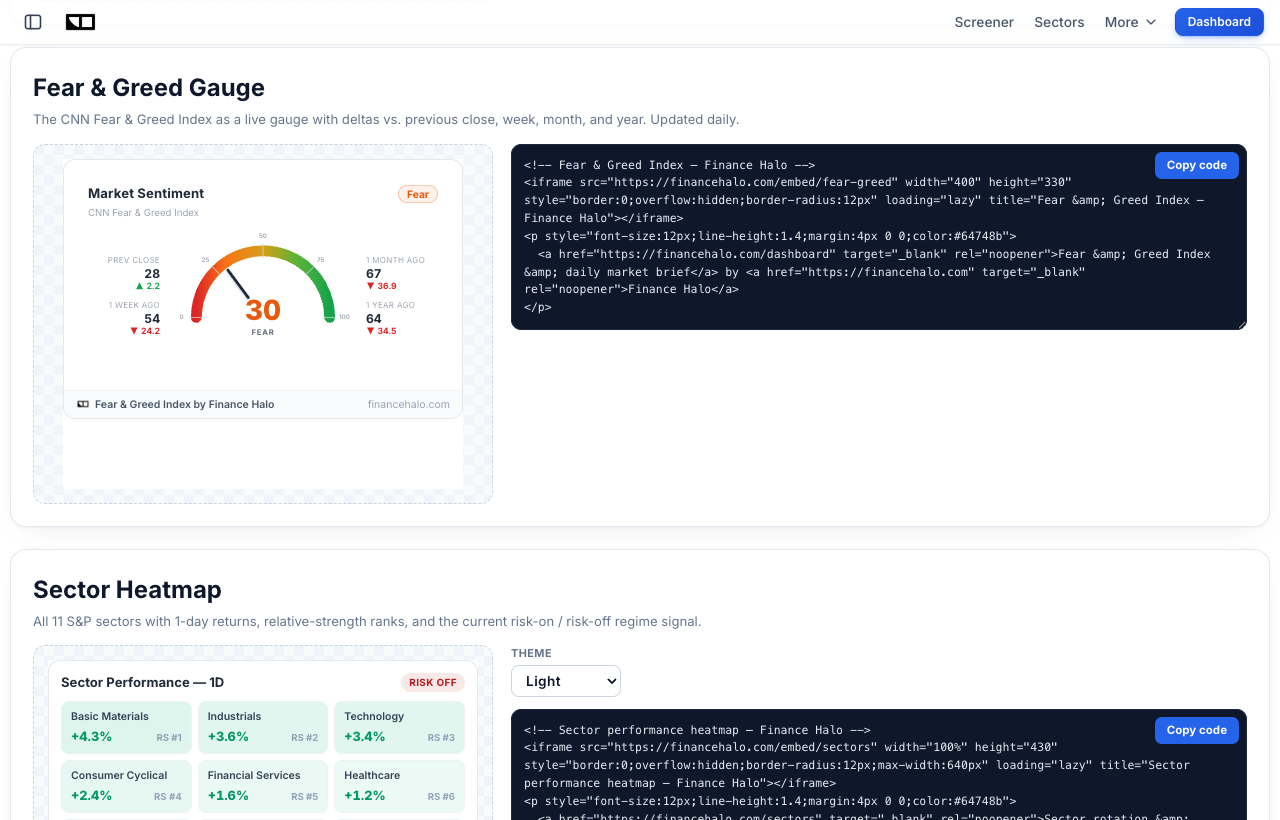Click the Sector Heatmap heading
Image resolution: width=1280 pixels, height=820 pixels.
point(127,589)
